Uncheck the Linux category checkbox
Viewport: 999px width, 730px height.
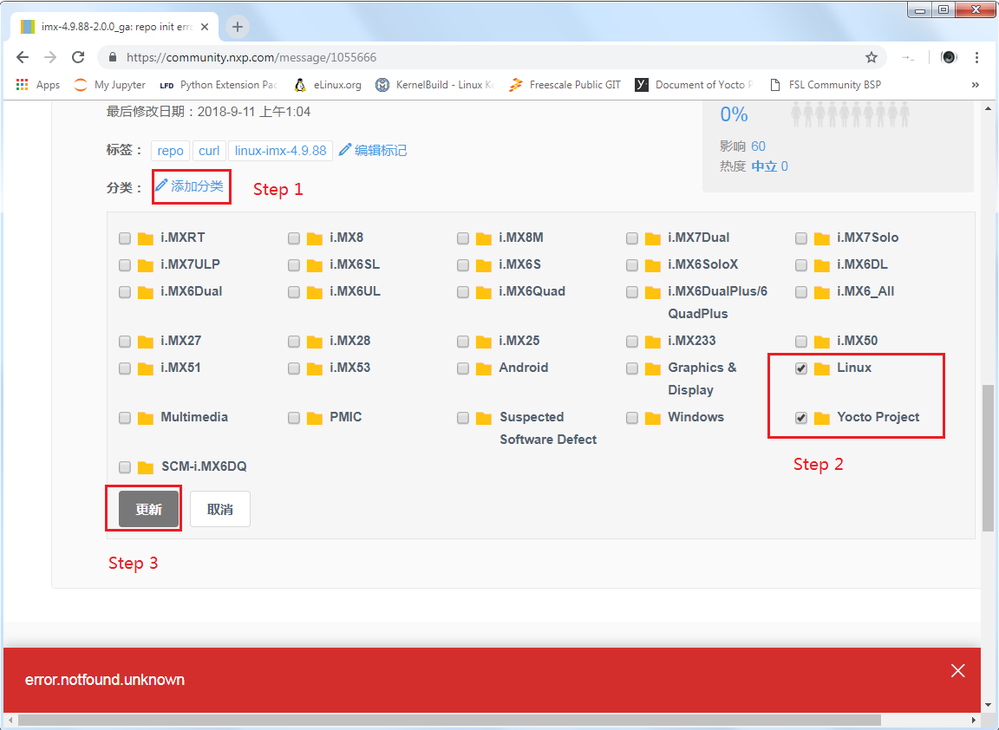(801, 368)
